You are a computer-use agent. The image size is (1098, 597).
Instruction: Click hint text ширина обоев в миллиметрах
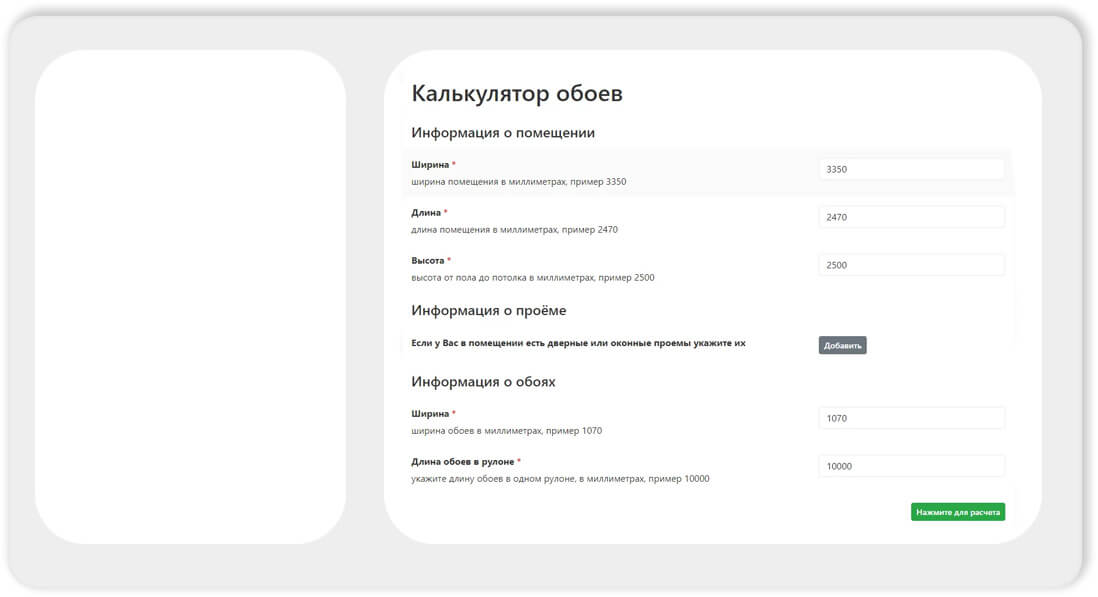click(x=506, y=431)
